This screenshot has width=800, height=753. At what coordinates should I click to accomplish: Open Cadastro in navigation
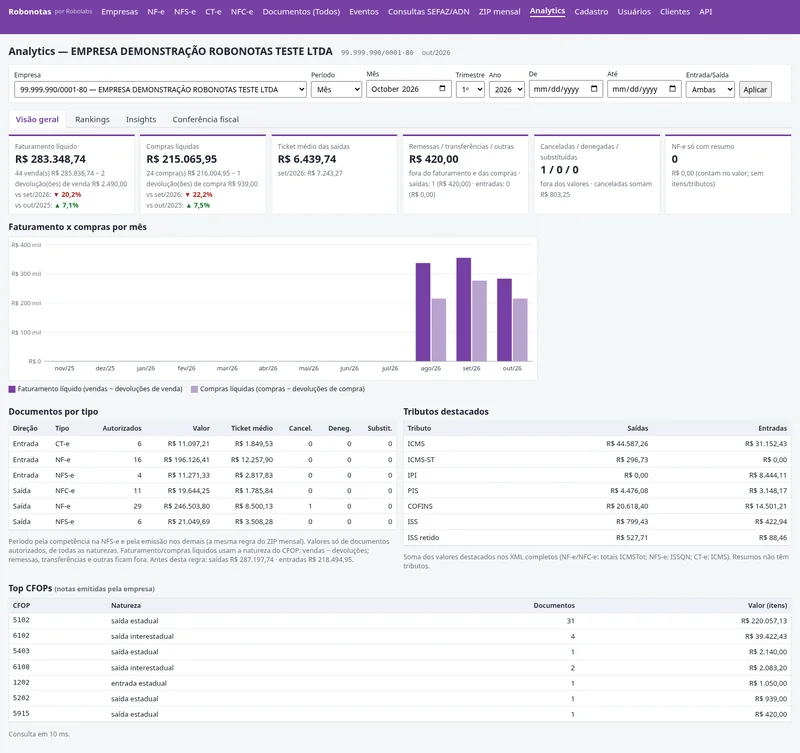tap(591, 12)
